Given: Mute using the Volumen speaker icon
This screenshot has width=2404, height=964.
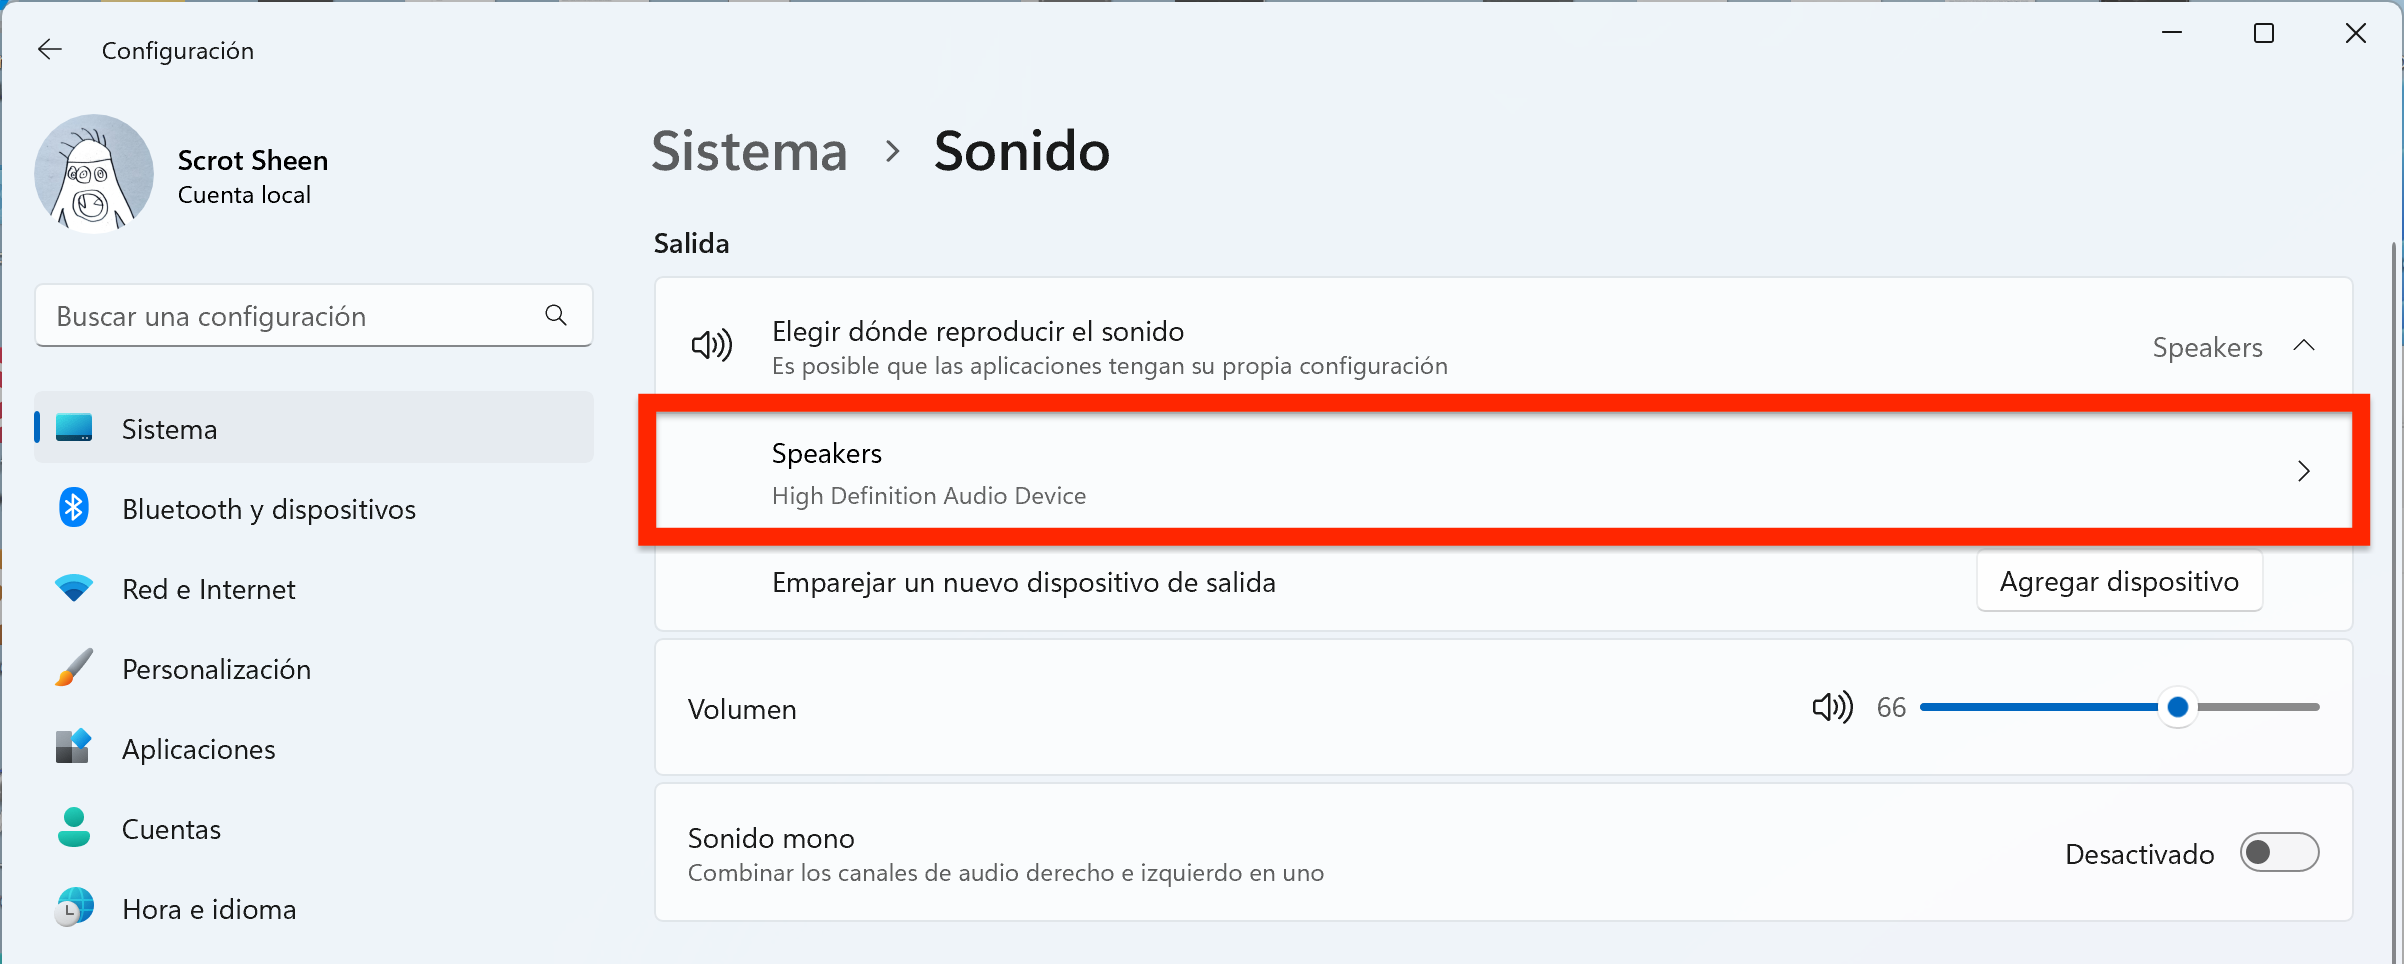Looking at the screenshot, I should pyautogui.click(x=1832, y=707).
